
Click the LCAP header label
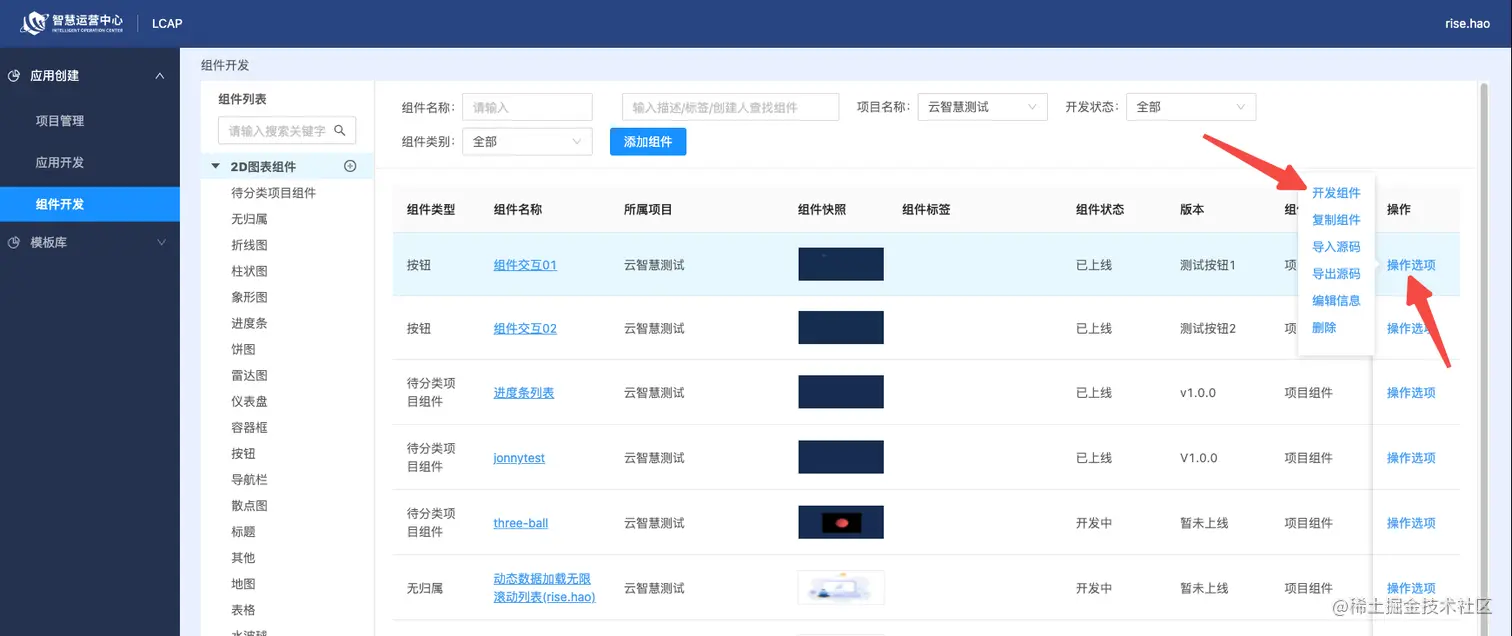167,23
